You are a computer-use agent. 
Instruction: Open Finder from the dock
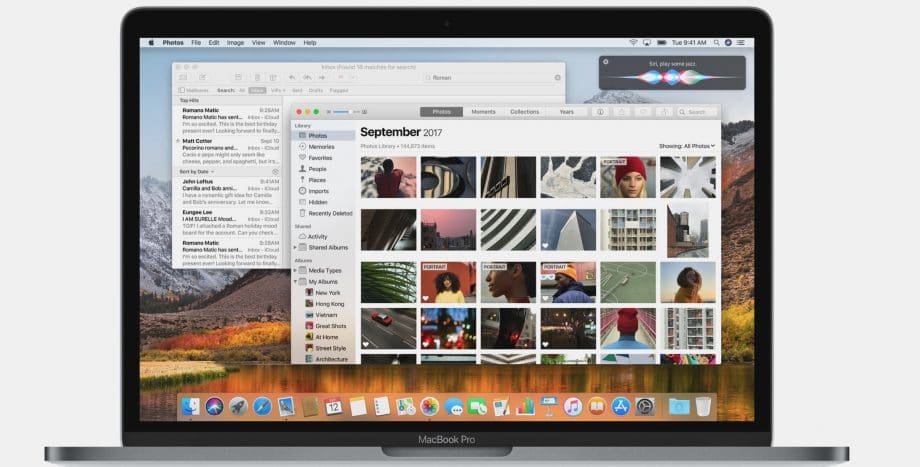pyautogui.click(x=190, y=406)
